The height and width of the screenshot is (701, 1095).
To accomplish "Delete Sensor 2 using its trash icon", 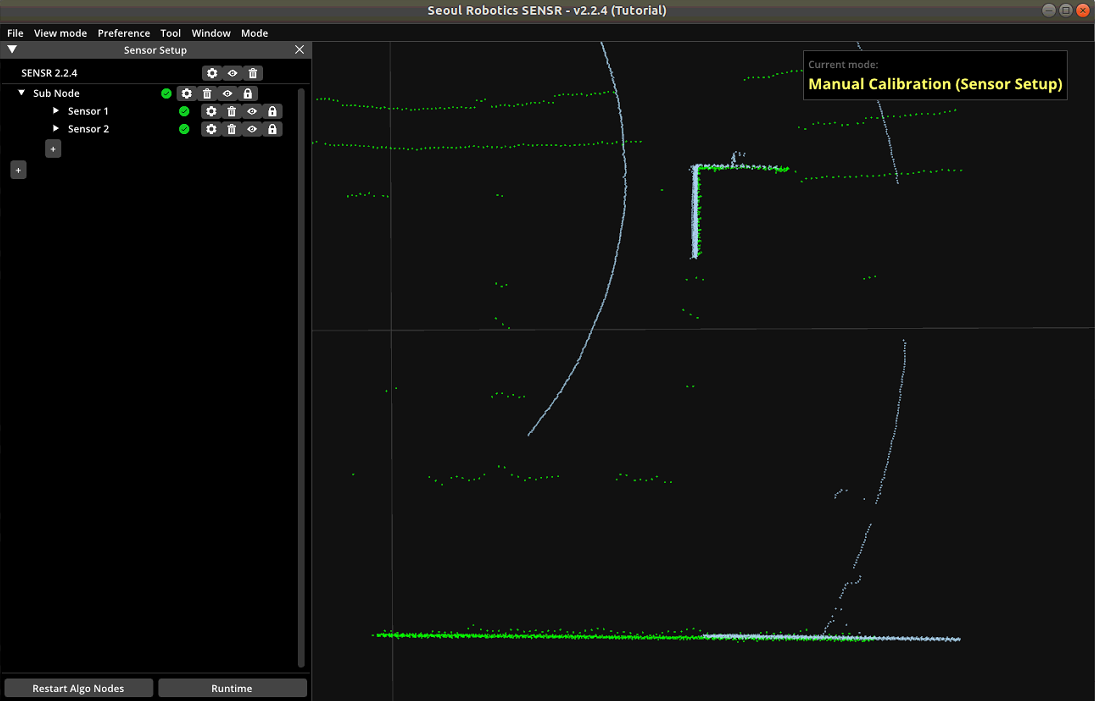I will click(x=232, y=129).
